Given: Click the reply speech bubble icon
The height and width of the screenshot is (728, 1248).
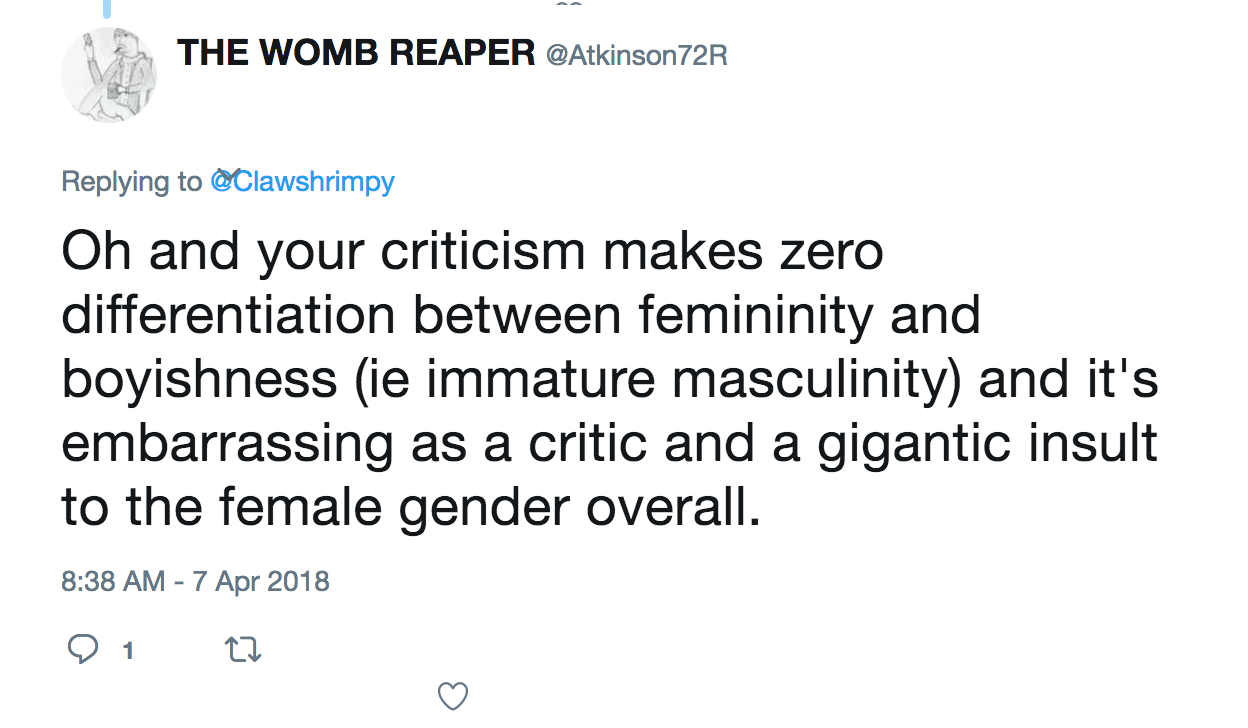Looking at the screenshot, I should pos(83,650).
